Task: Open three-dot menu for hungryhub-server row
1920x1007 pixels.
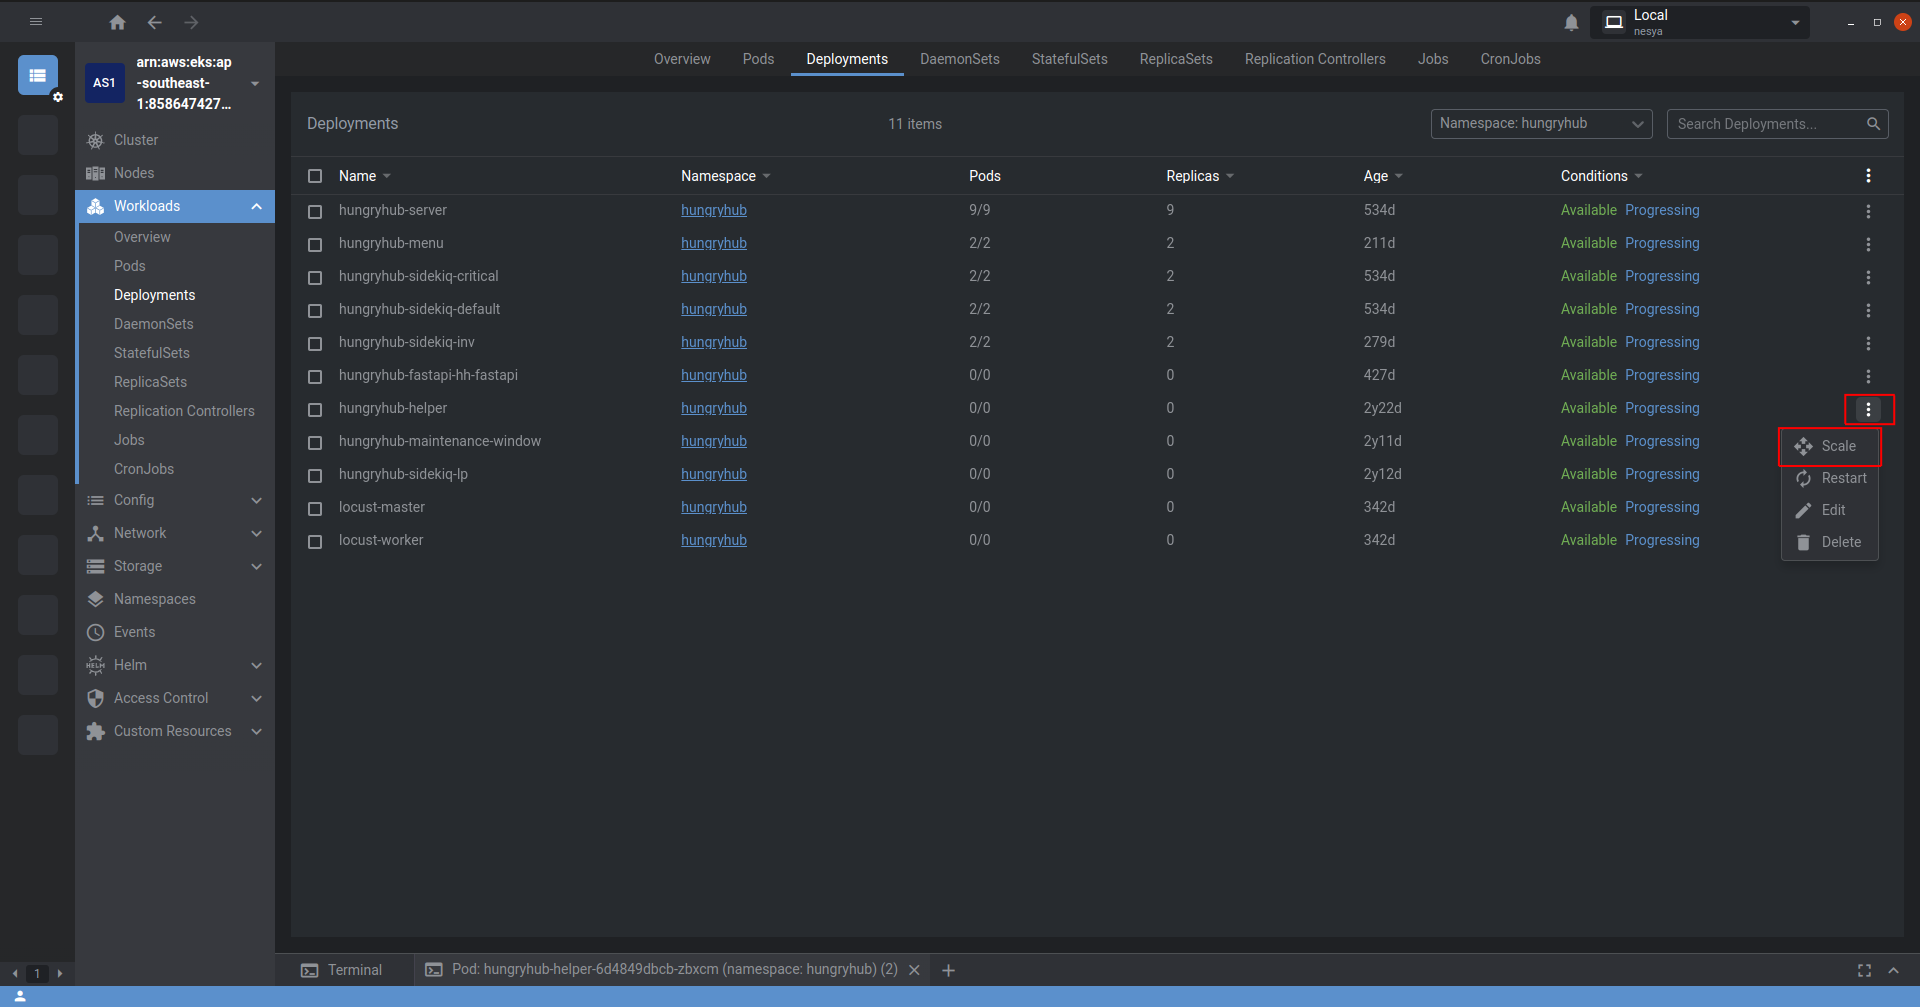Action: point(1867,211)
